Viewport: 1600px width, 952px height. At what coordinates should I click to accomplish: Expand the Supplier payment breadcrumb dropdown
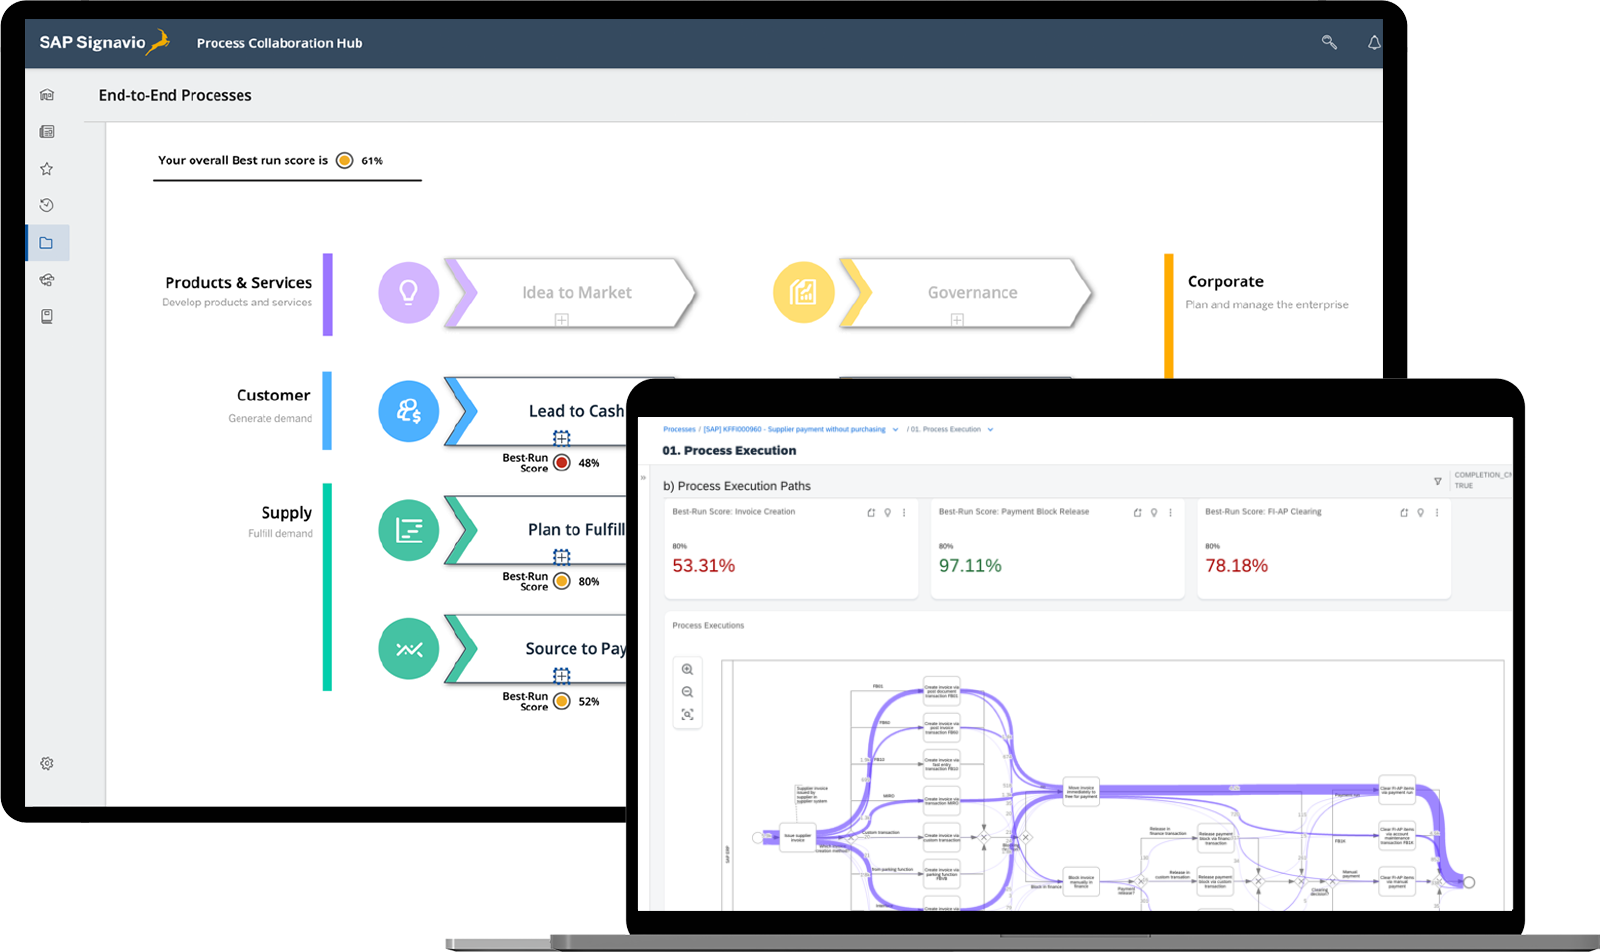[896, 429]
